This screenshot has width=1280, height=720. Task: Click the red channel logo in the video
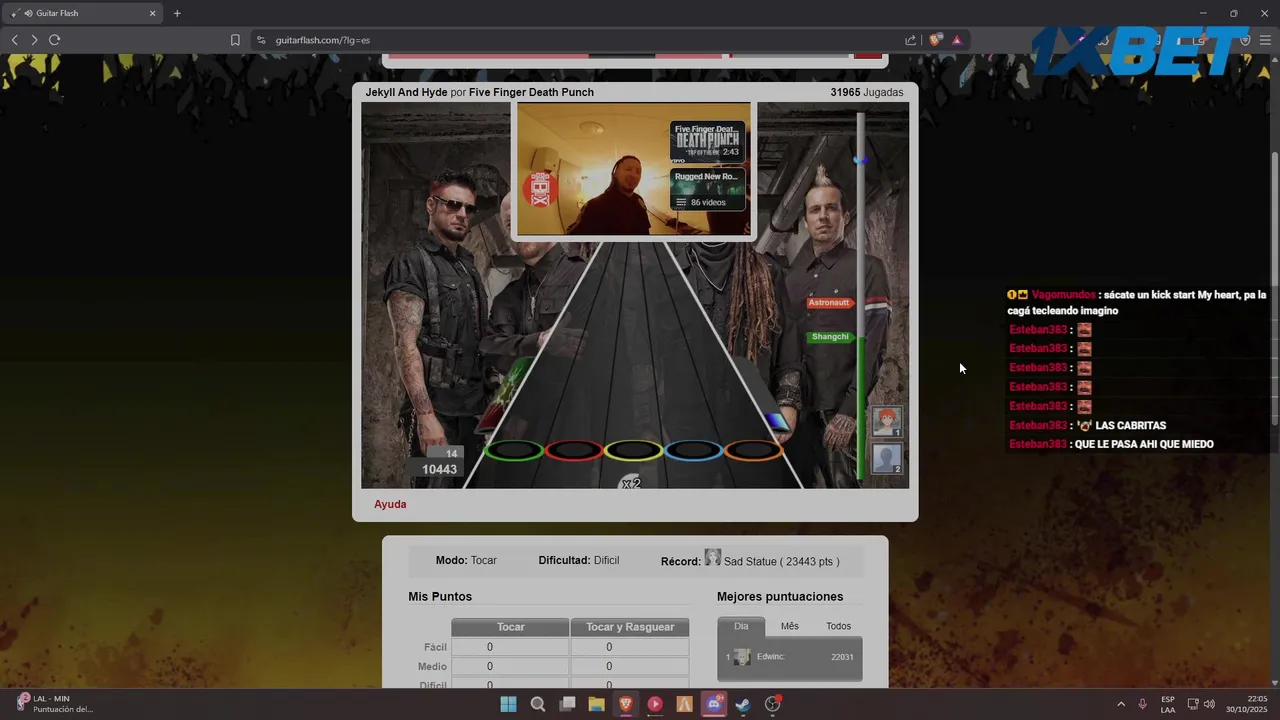pyautogui.click(x=540, y=188)
